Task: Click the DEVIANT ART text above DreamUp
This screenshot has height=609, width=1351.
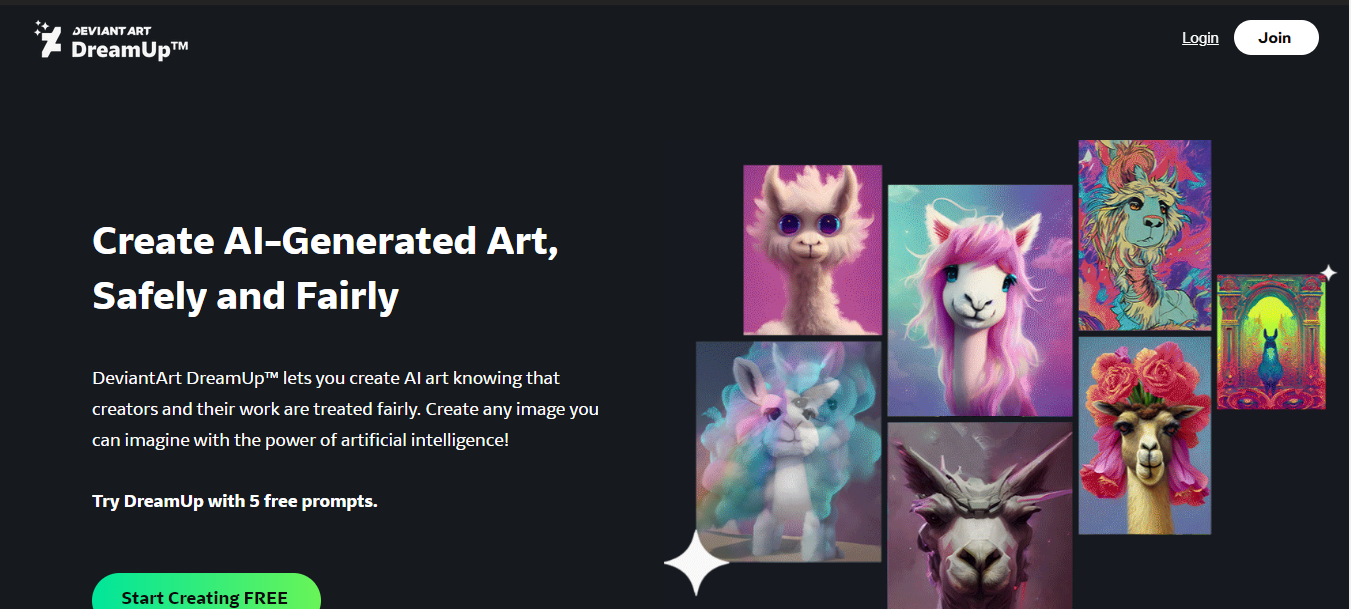Action: point(110,30)
